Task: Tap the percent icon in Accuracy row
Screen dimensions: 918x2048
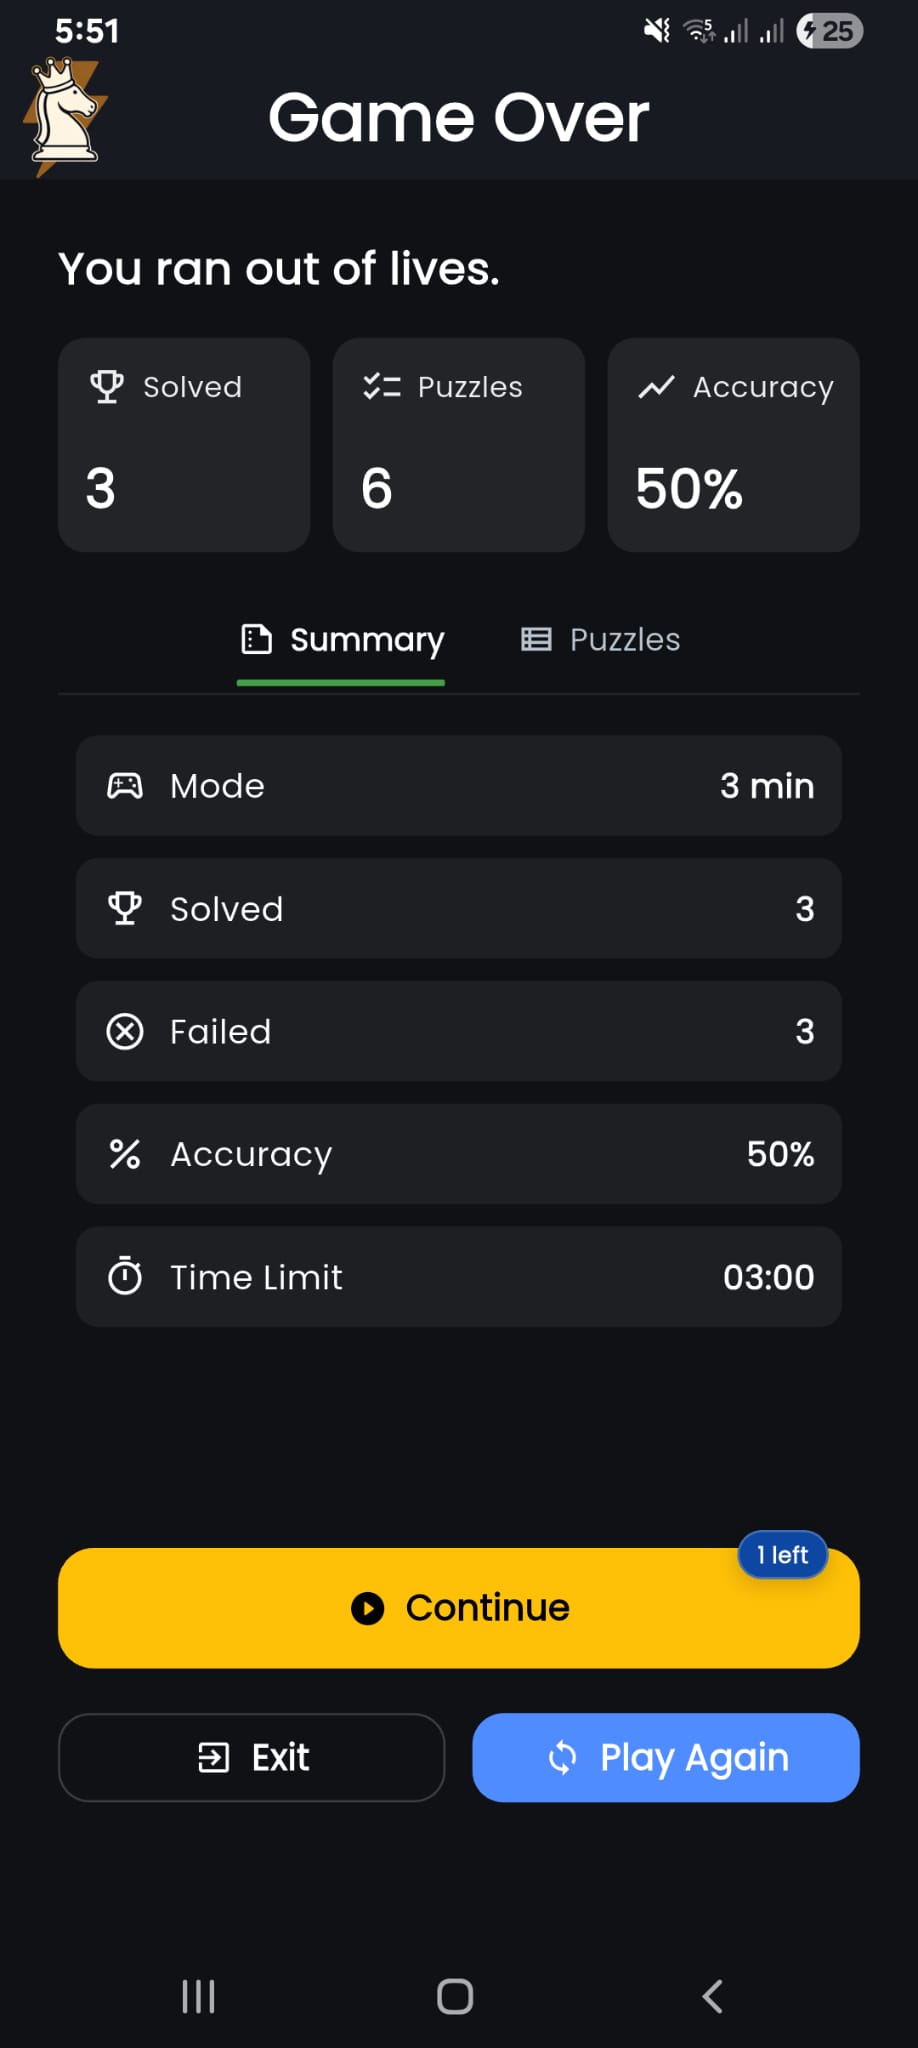Action: coord(125,1154)
